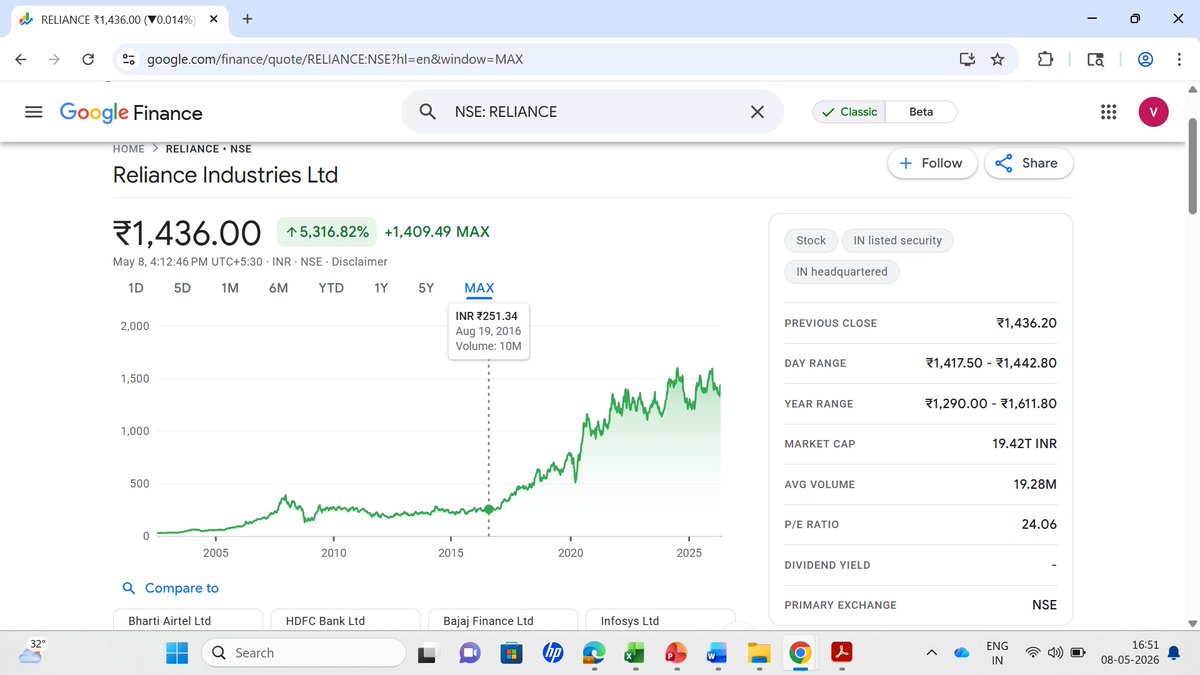View site information icon in address bar

pos(128,59)
